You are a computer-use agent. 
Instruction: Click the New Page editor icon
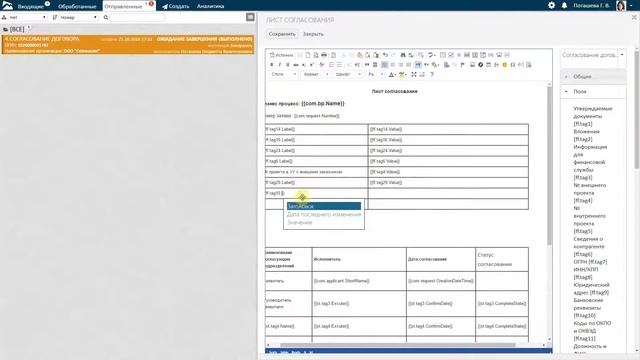(308, 55)
